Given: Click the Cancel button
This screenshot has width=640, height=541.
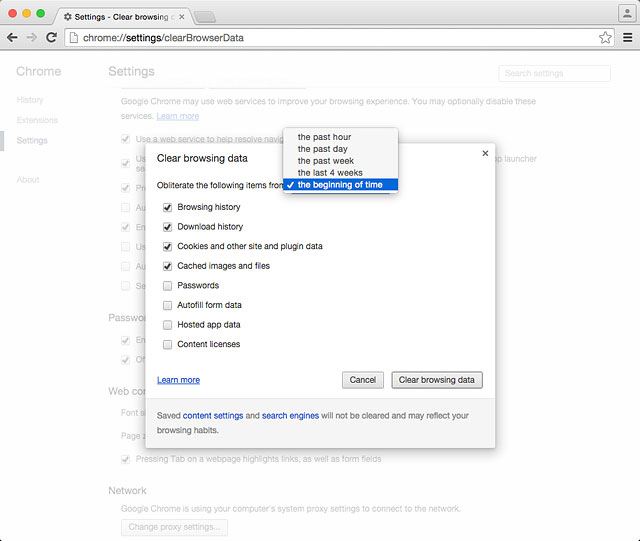Looking at the screenshot, I should click(362, 380).
